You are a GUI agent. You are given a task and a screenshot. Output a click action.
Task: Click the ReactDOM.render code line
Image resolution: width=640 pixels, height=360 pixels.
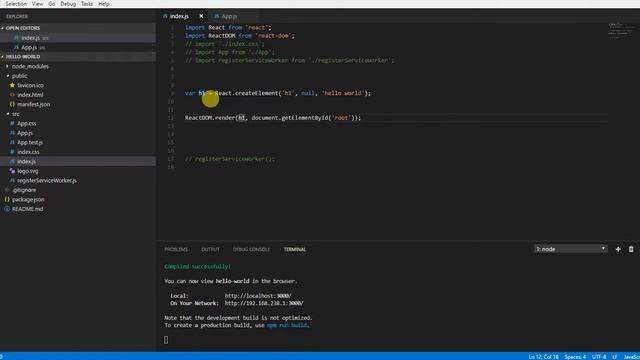[273, 118]
